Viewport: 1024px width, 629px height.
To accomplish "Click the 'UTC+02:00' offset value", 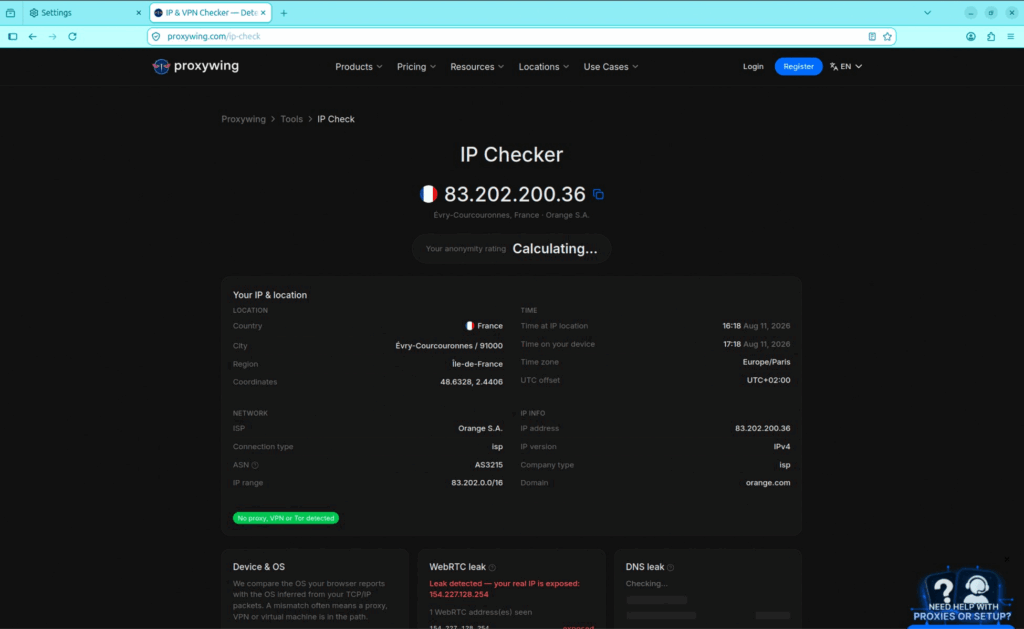I will pyautogui.click(x=768, y=380).
